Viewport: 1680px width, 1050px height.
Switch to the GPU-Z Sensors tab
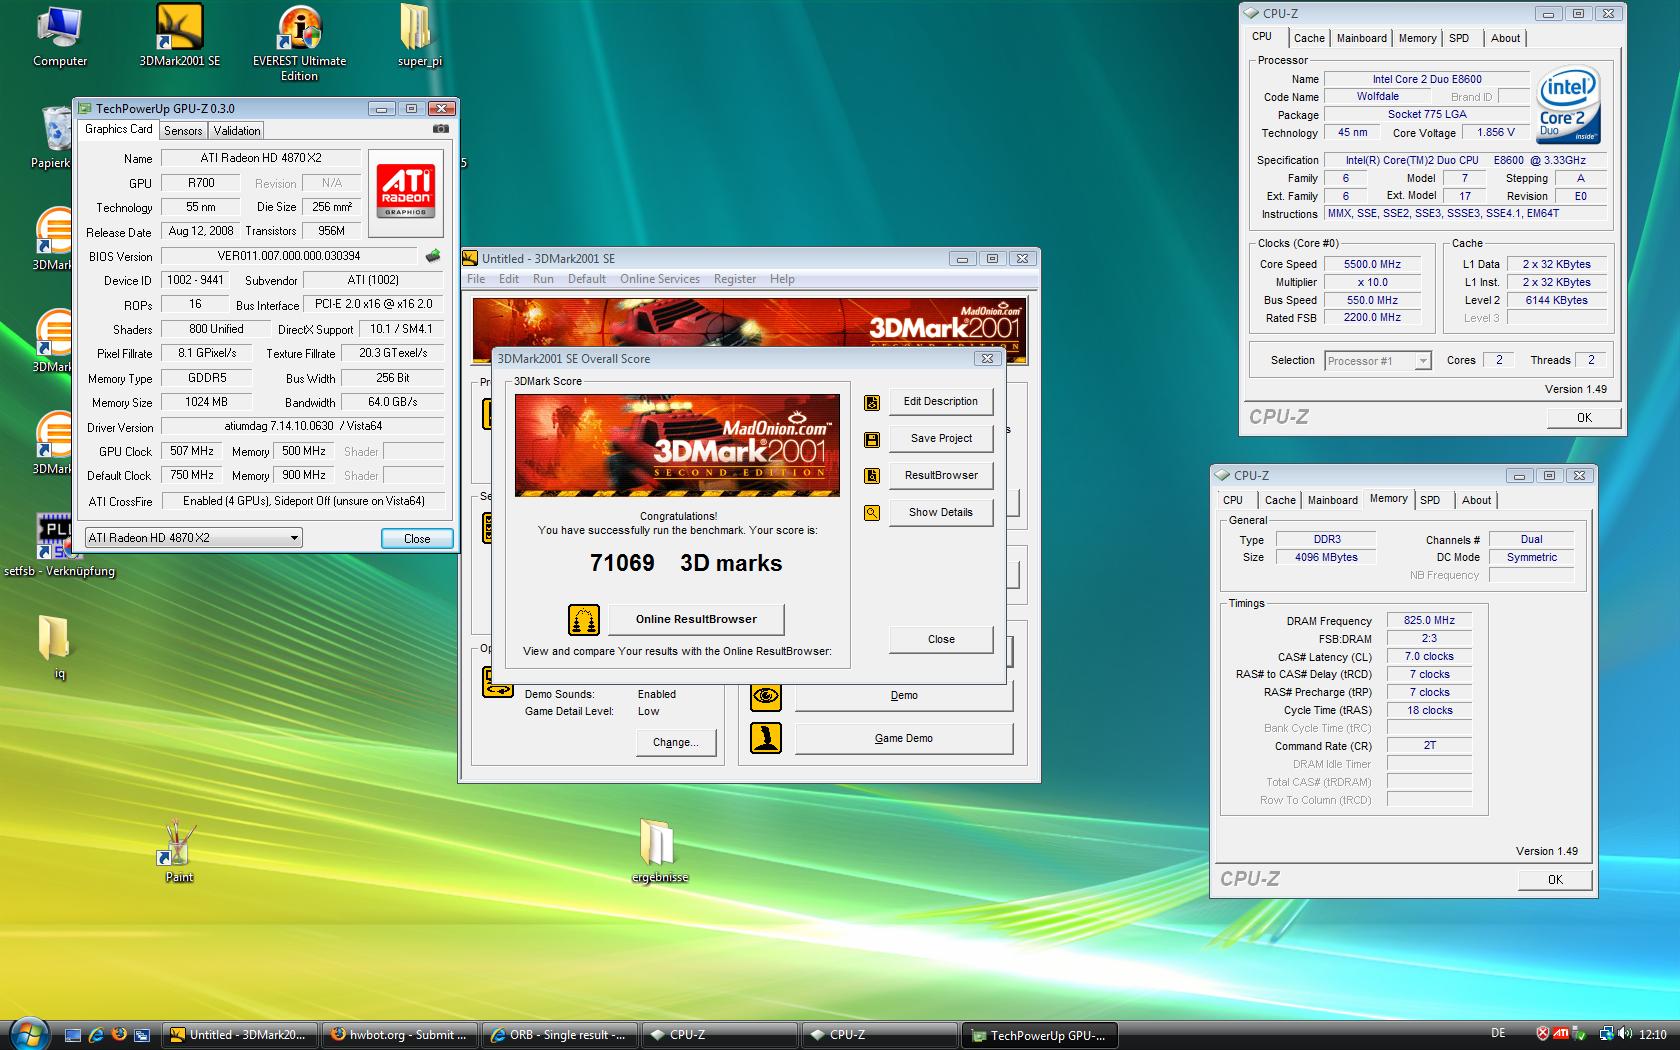(x=183, y=131)
